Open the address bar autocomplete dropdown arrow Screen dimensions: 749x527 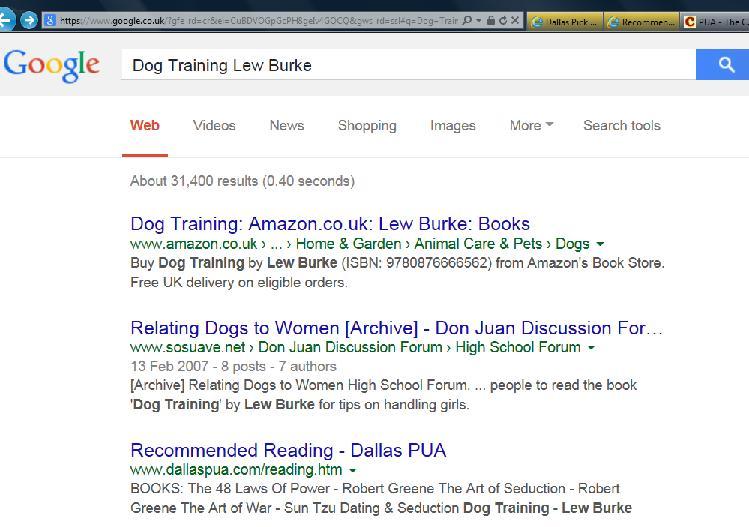tap(479, 21)
